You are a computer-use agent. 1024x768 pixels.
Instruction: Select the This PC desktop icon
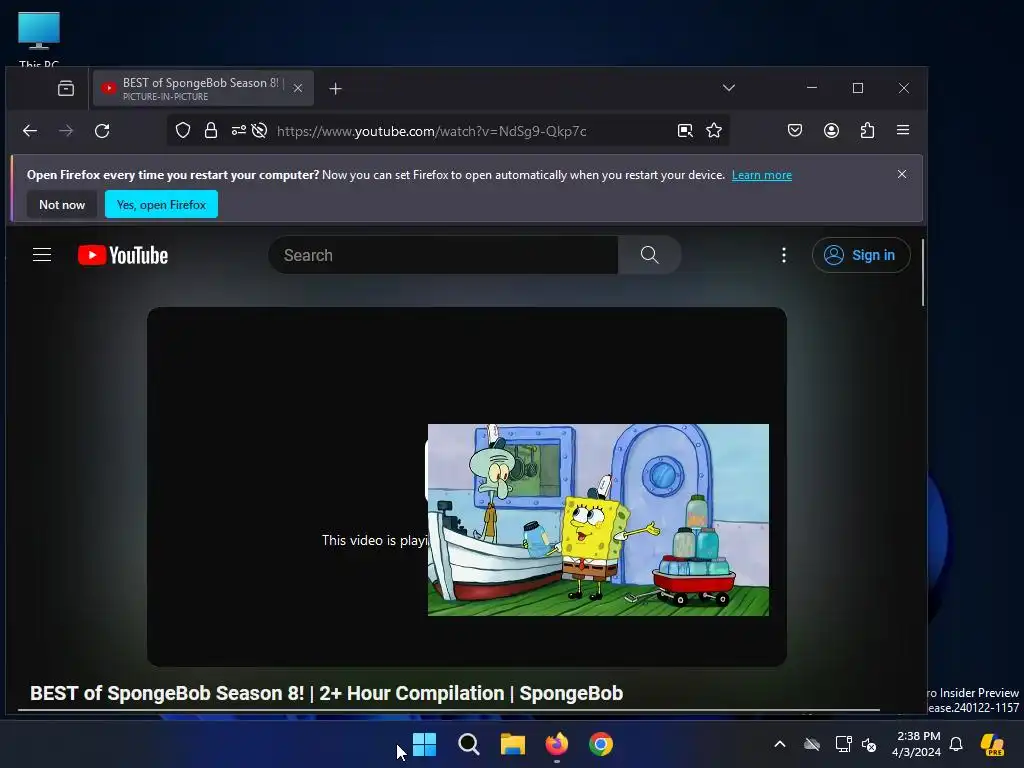(x=39, y=39)
